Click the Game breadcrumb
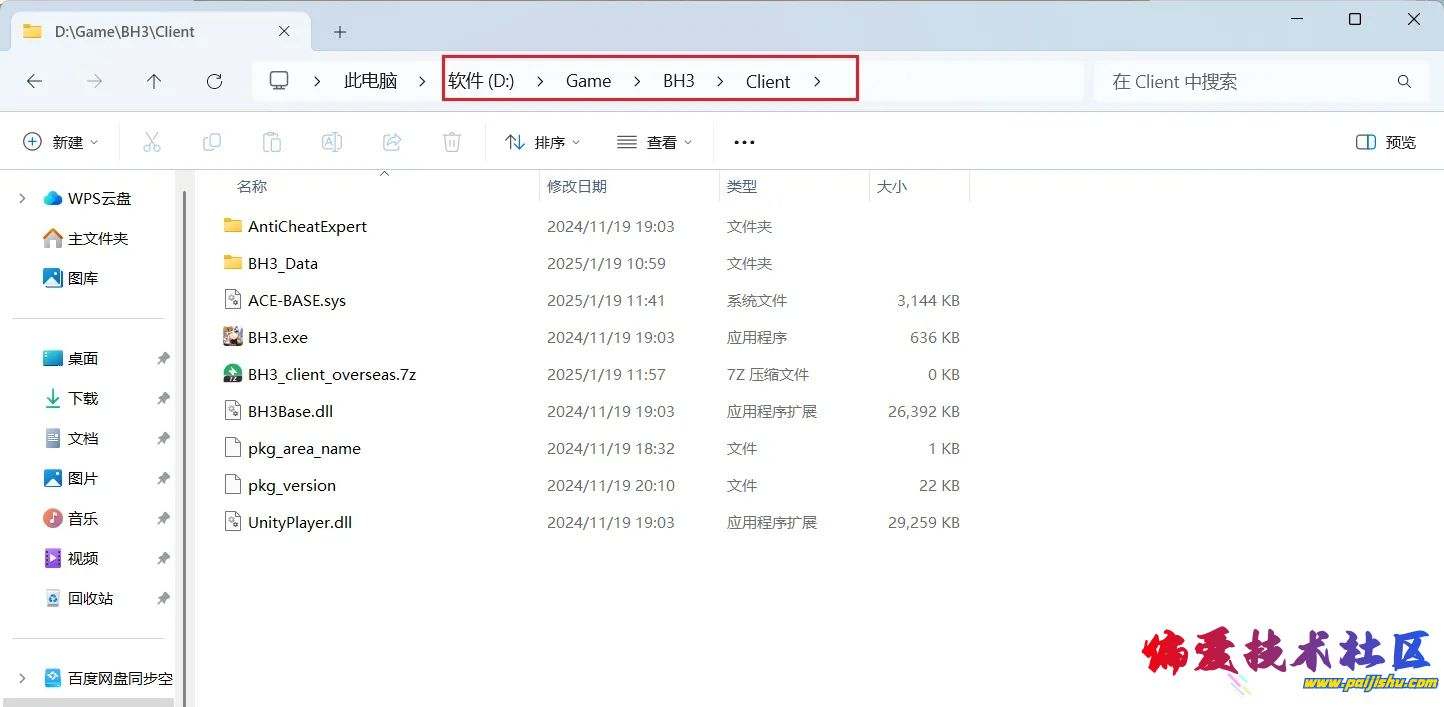This screenshot has width=1444, height=707. (x=588, y=82)
